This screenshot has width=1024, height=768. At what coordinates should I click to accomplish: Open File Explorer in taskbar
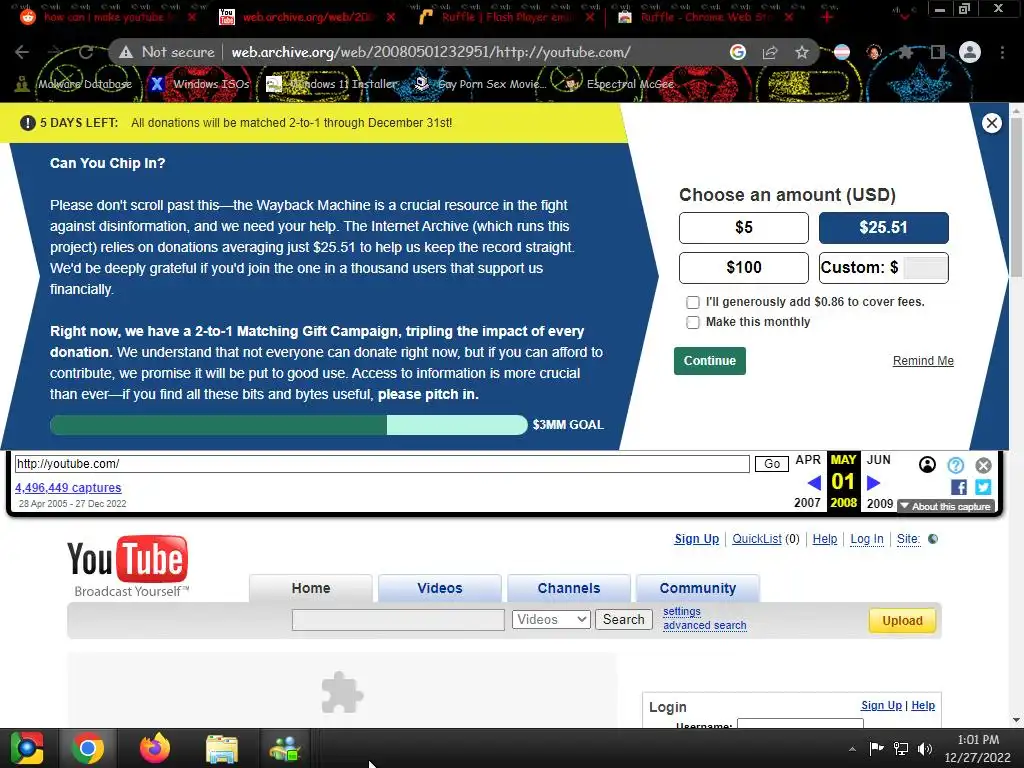tap(221, 748)
